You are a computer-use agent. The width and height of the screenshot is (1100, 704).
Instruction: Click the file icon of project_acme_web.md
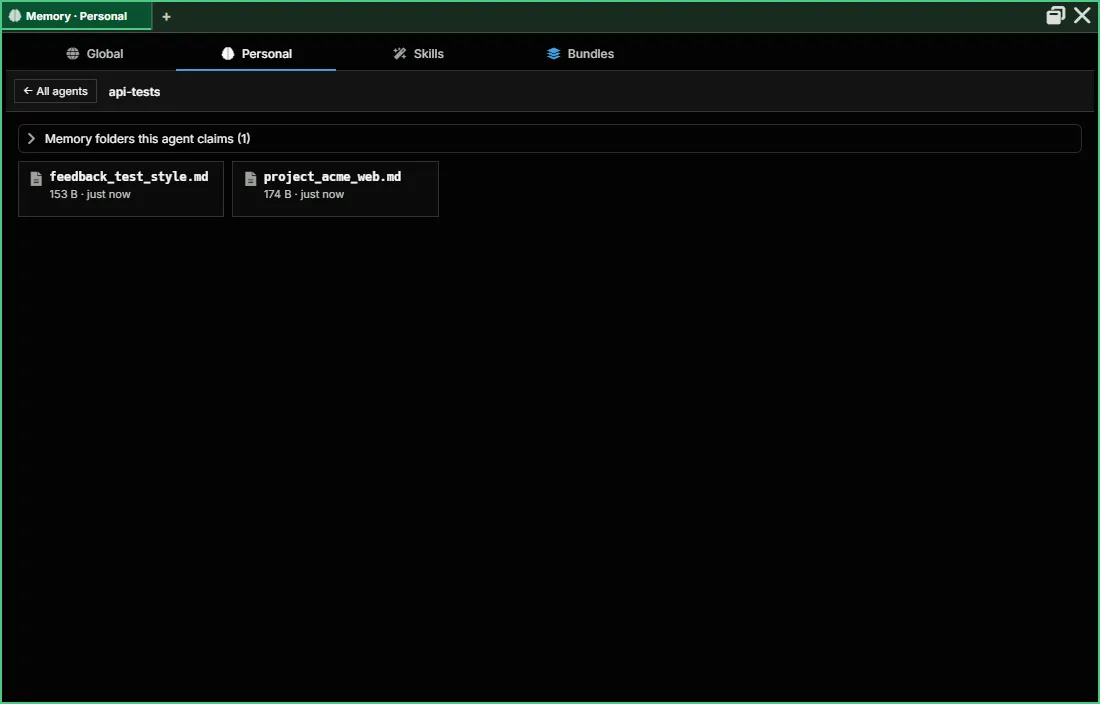(x=250, y=179)
